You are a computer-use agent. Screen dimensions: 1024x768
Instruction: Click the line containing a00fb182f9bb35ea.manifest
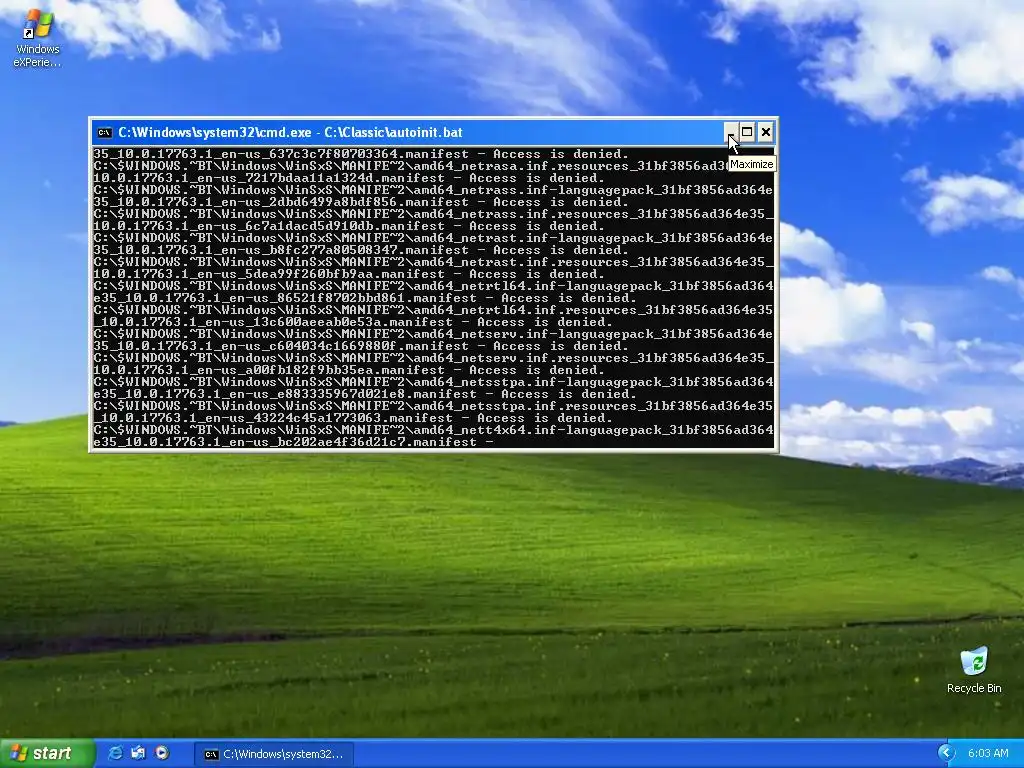pyautogui.click(x=349, y=370)
